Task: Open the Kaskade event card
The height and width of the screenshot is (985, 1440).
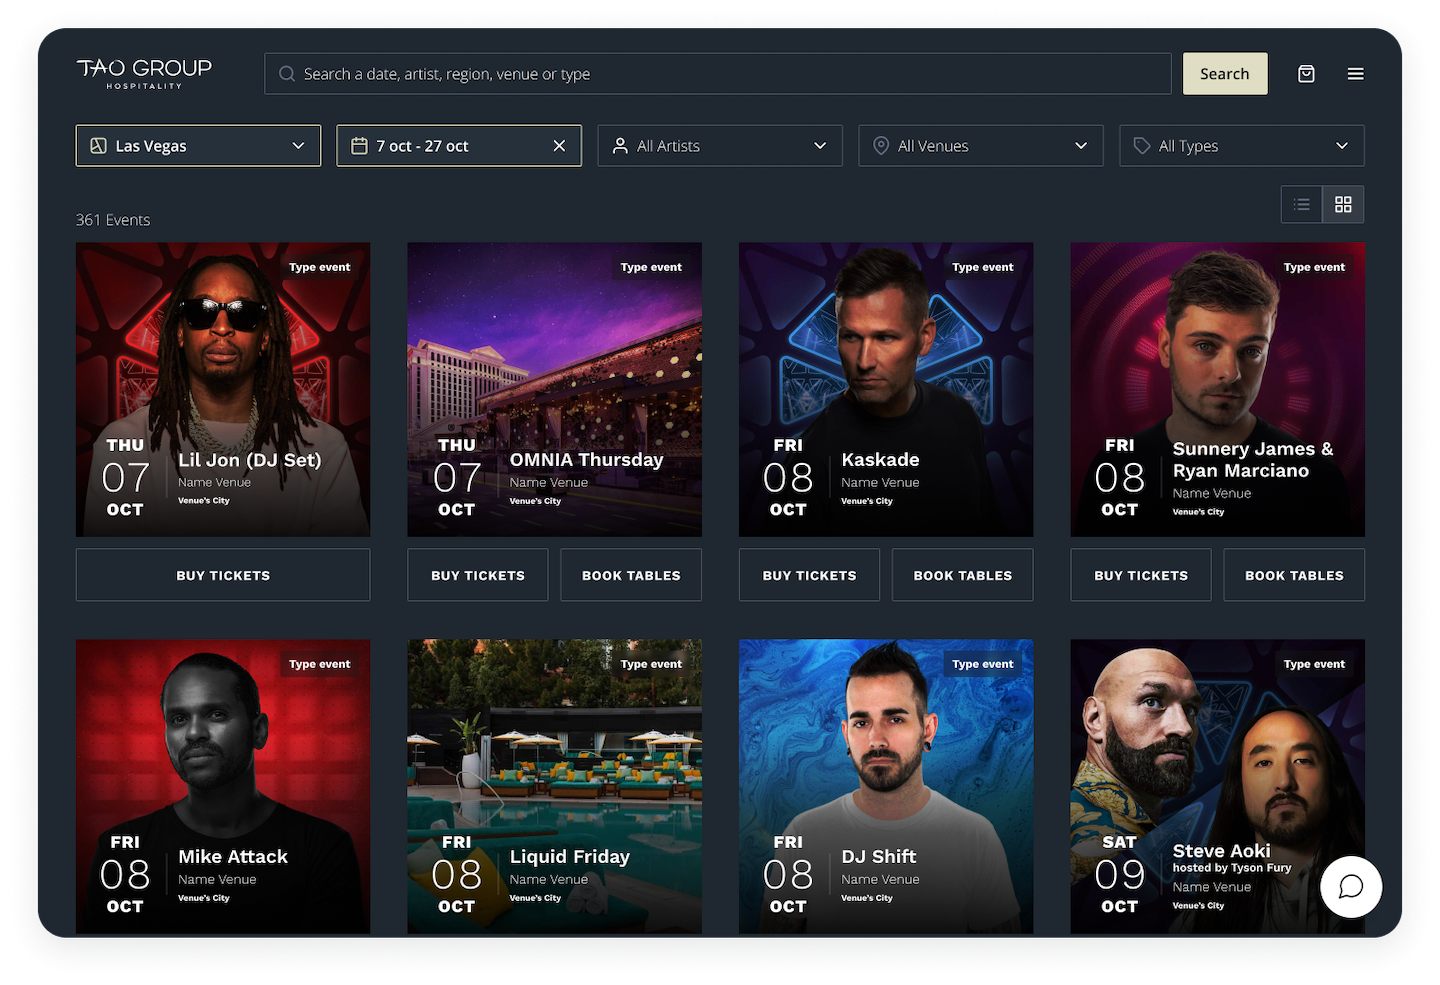Action: pyautogui.click(x=886, y=390)
